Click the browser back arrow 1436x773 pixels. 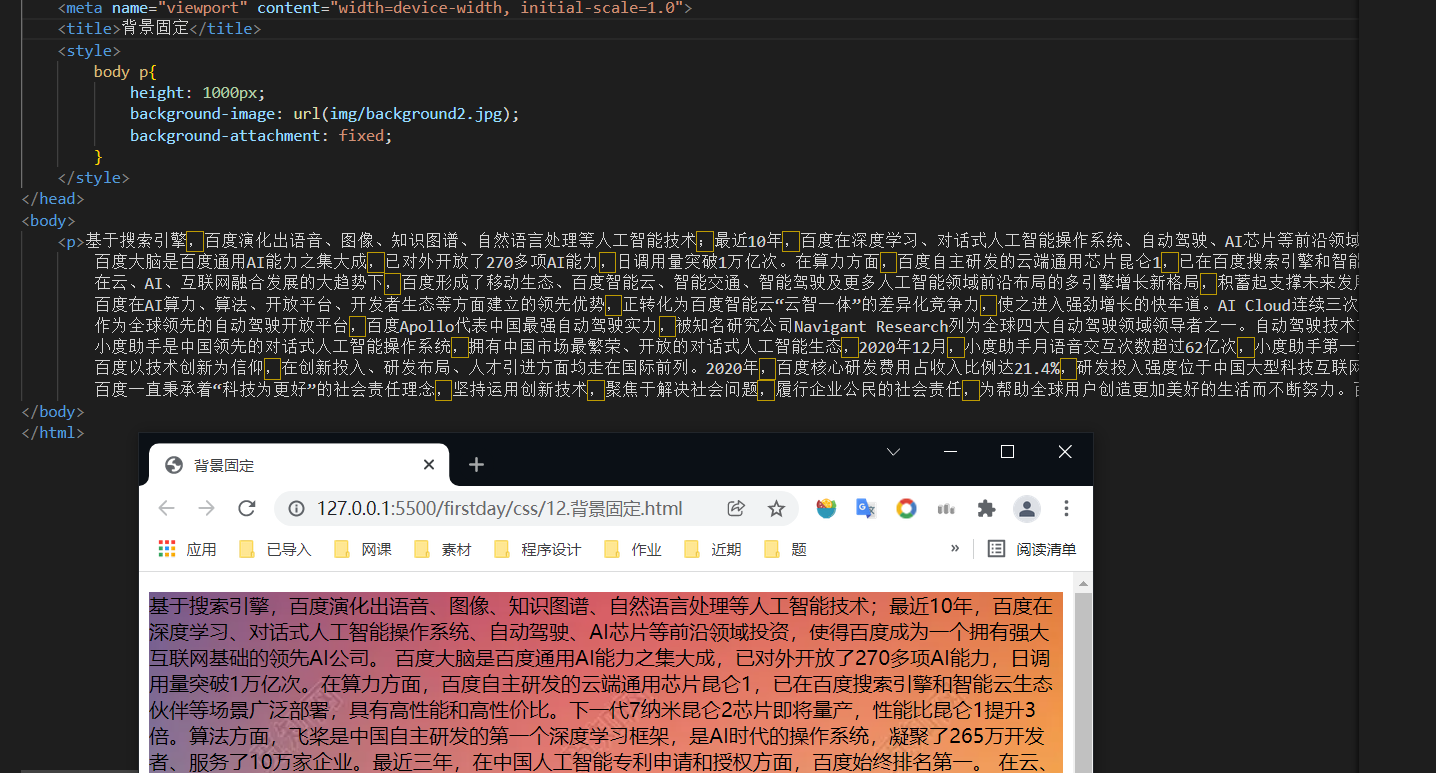(167, 508)
